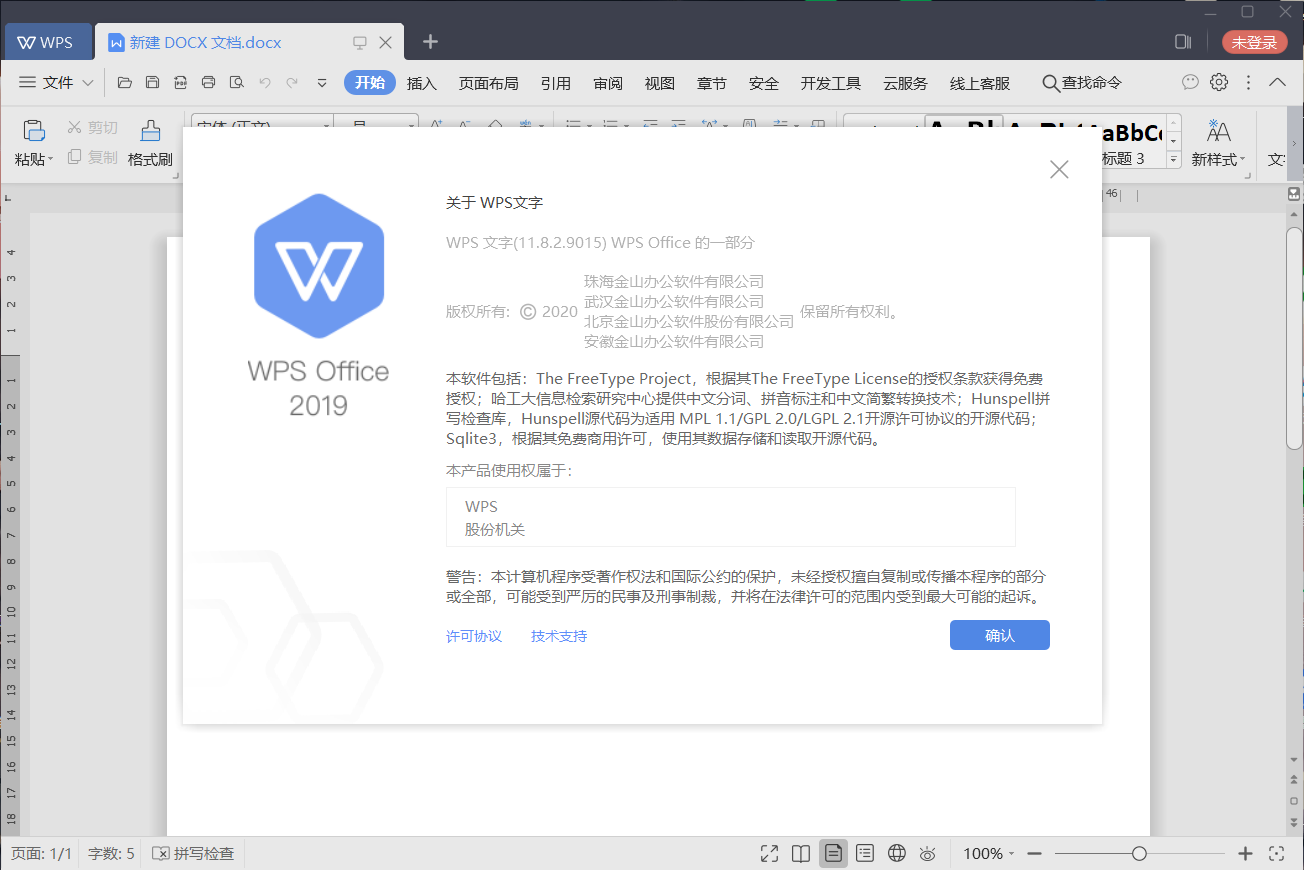Image resolution: width=1304 pixels, height=870 pixels.
Task: Enable eye protection mode icon
Action: point(928,853)
